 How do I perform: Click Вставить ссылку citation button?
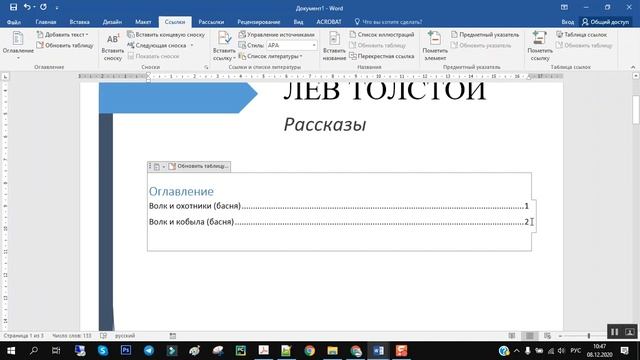coord(224,46)
